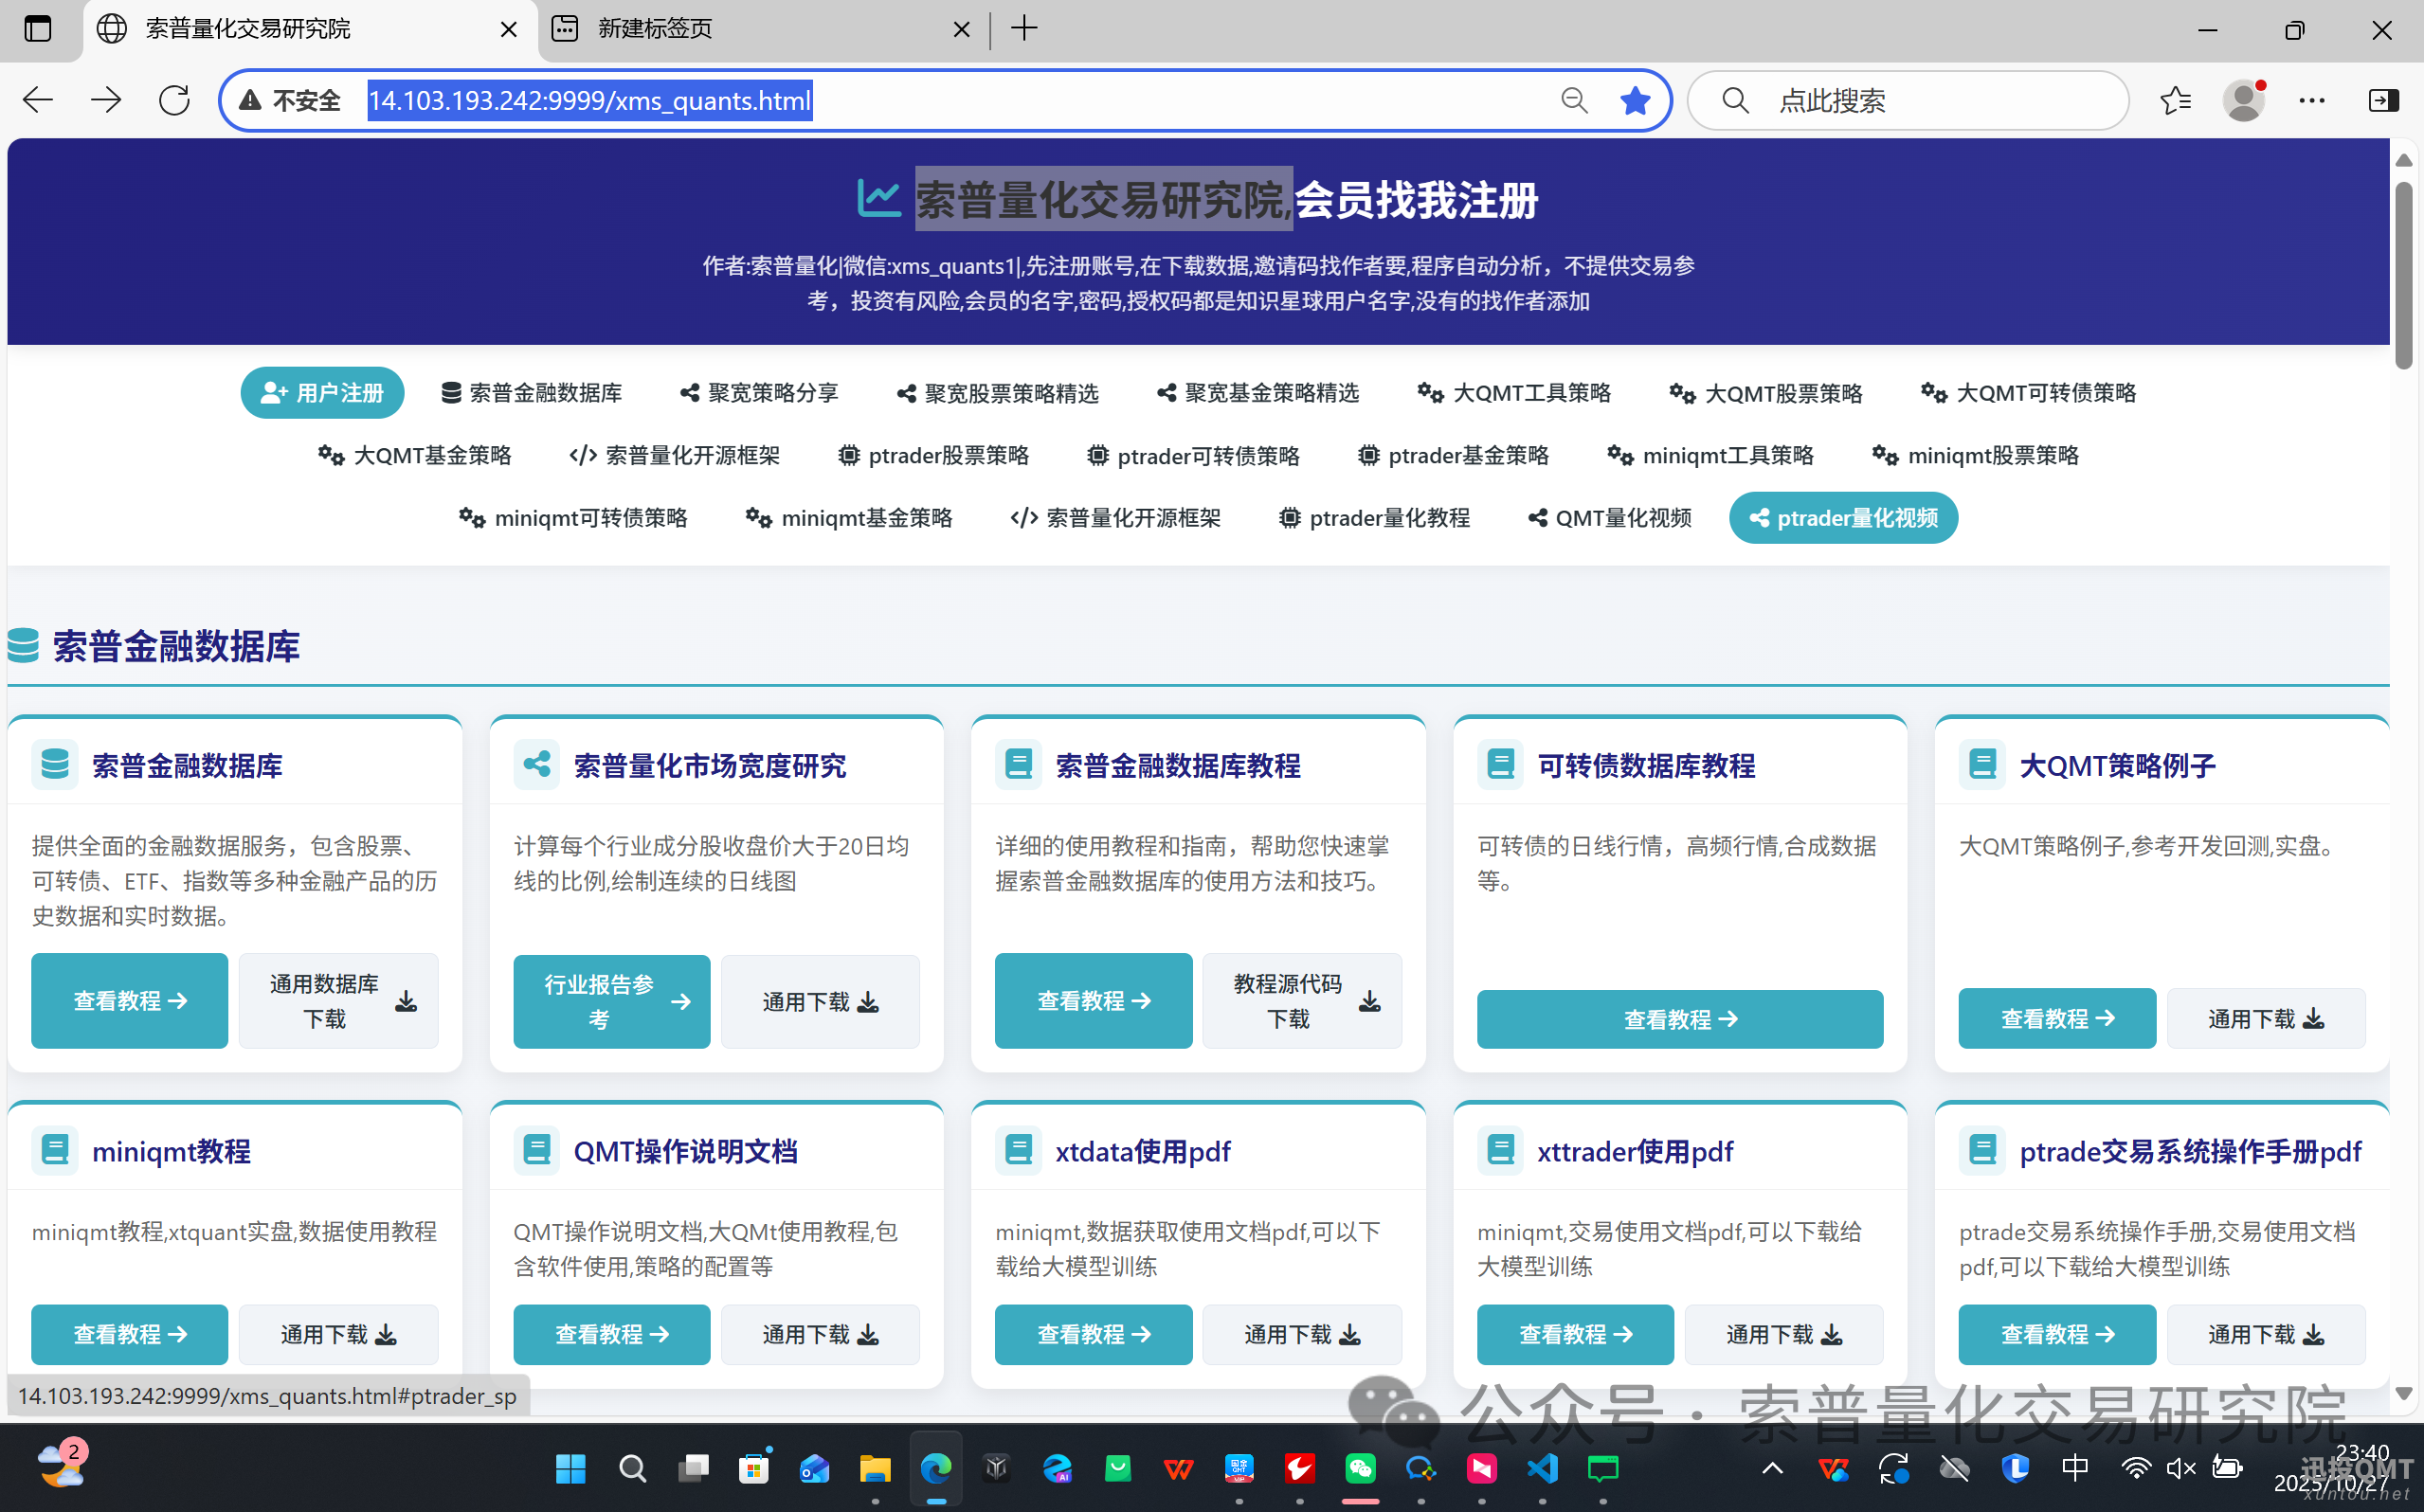Expand the system tray hidden icons chevron
The width and height of the screenshot is (2424, 1512).
[x=1772, y=1468]
